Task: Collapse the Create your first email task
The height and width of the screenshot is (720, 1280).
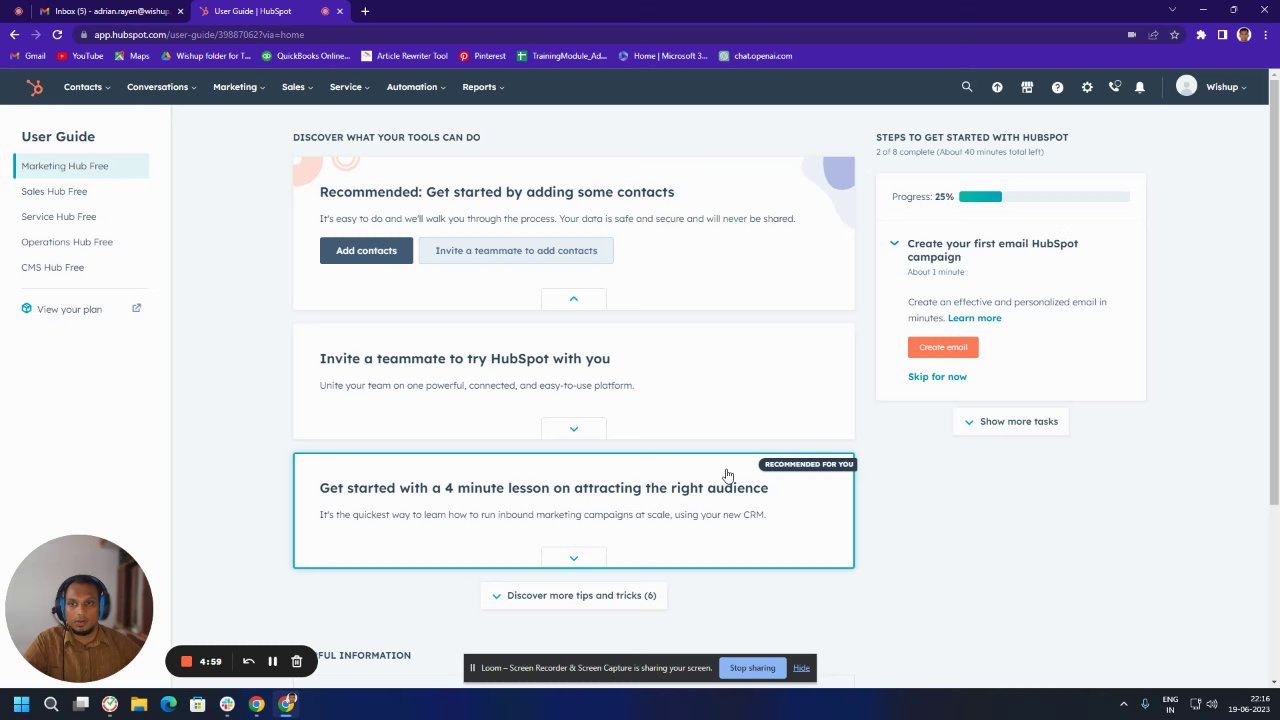Action: tap(894, 243)
